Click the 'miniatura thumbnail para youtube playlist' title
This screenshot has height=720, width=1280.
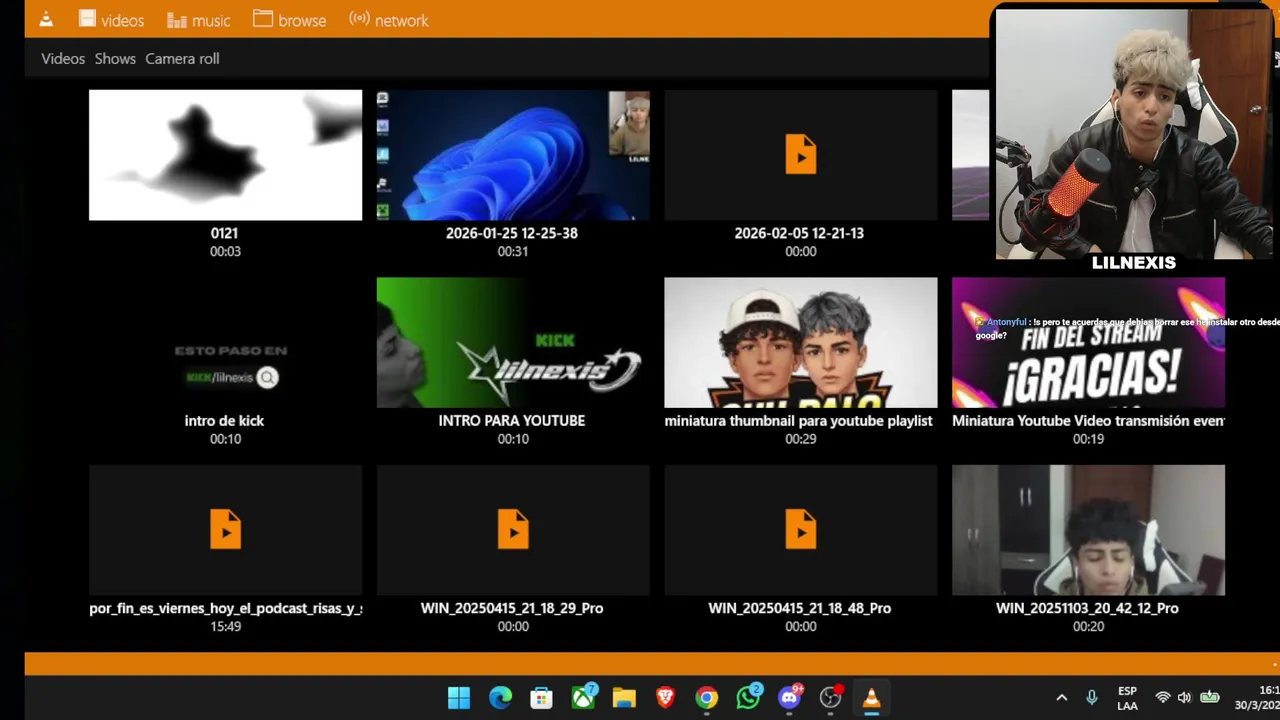pos(799,421)
